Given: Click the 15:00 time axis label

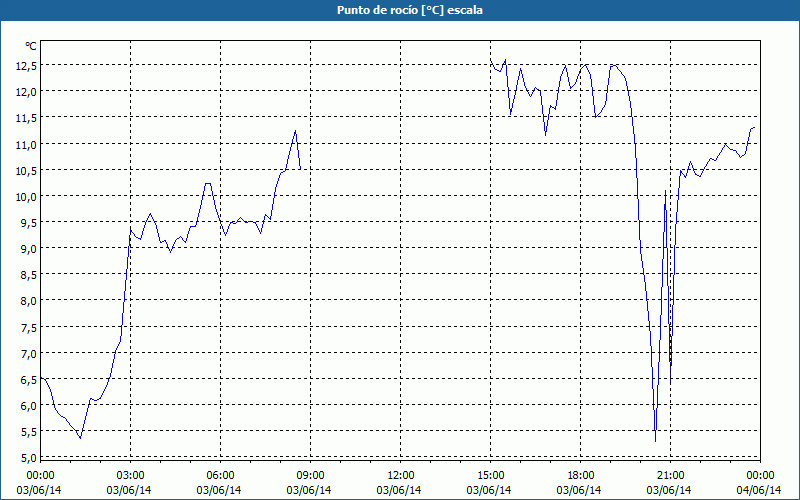Looking at the screenshot, I should [490, 476].
